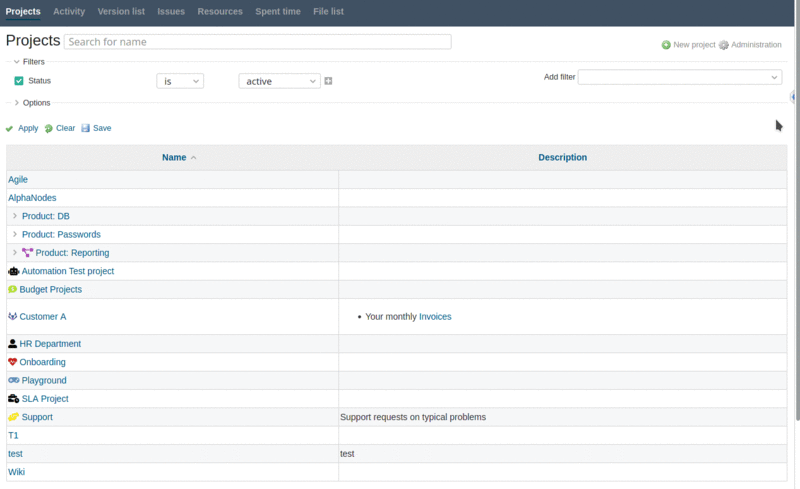Viewport: 800px width, 489px height.
Task: Expand the Options section
Action: click(16, 103)
